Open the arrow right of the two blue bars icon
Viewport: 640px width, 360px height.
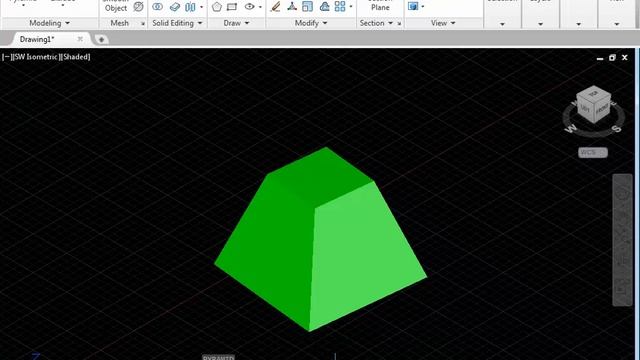coord(202,7)
